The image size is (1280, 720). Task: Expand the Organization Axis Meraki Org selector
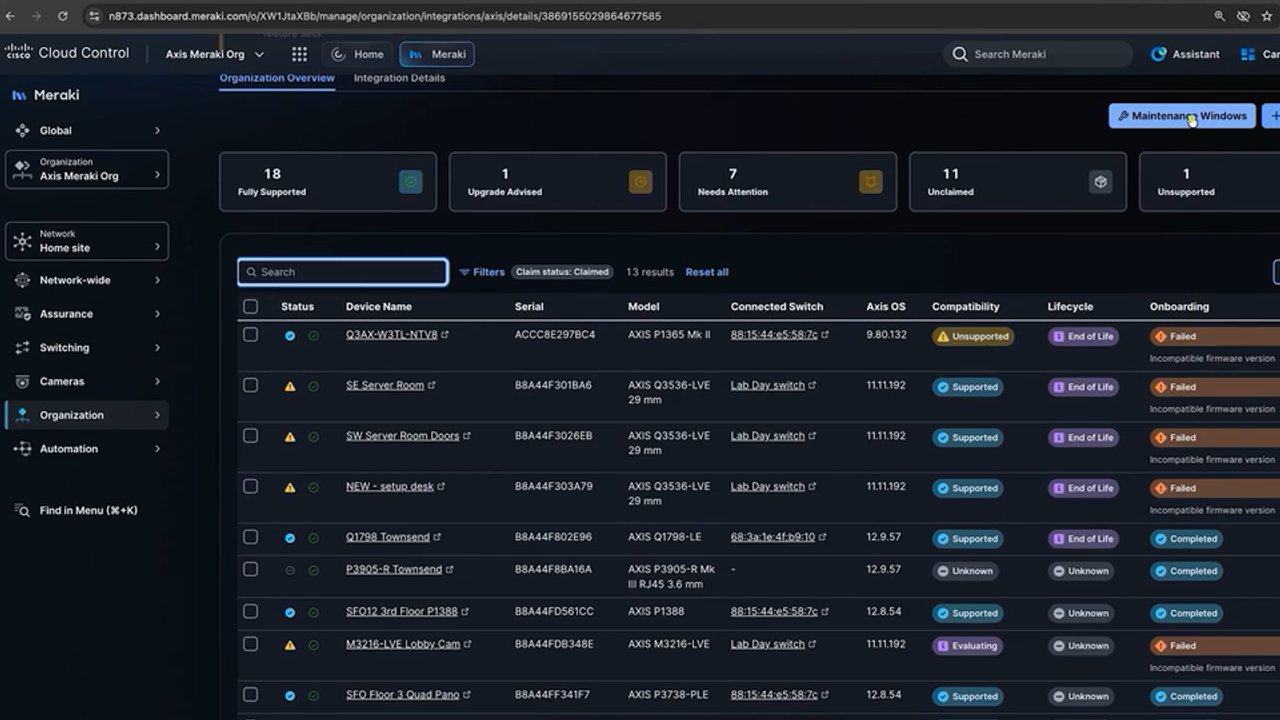coord(87,169)
